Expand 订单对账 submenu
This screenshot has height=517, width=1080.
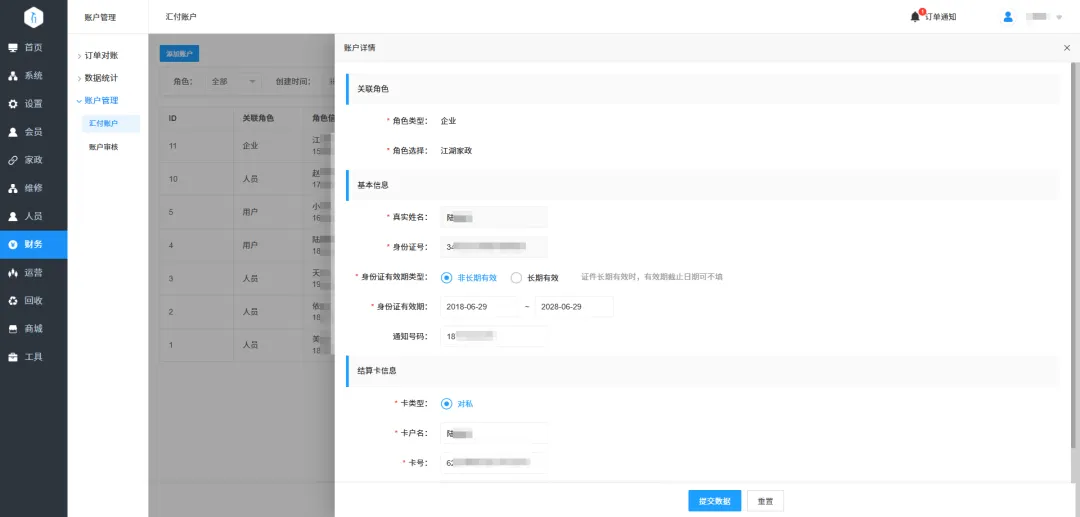coord(79,56)
